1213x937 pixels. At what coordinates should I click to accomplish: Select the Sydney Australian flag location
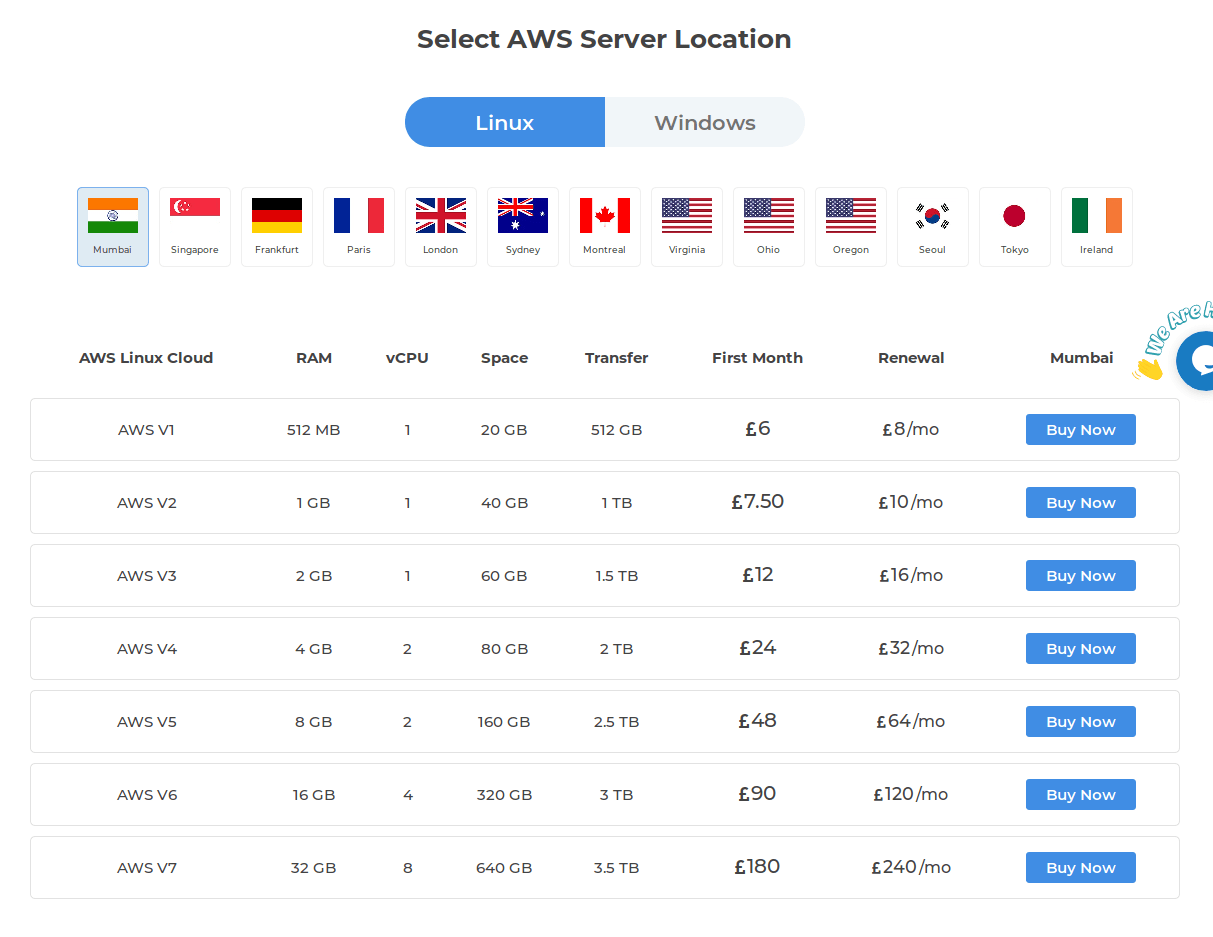click(523, 227)
